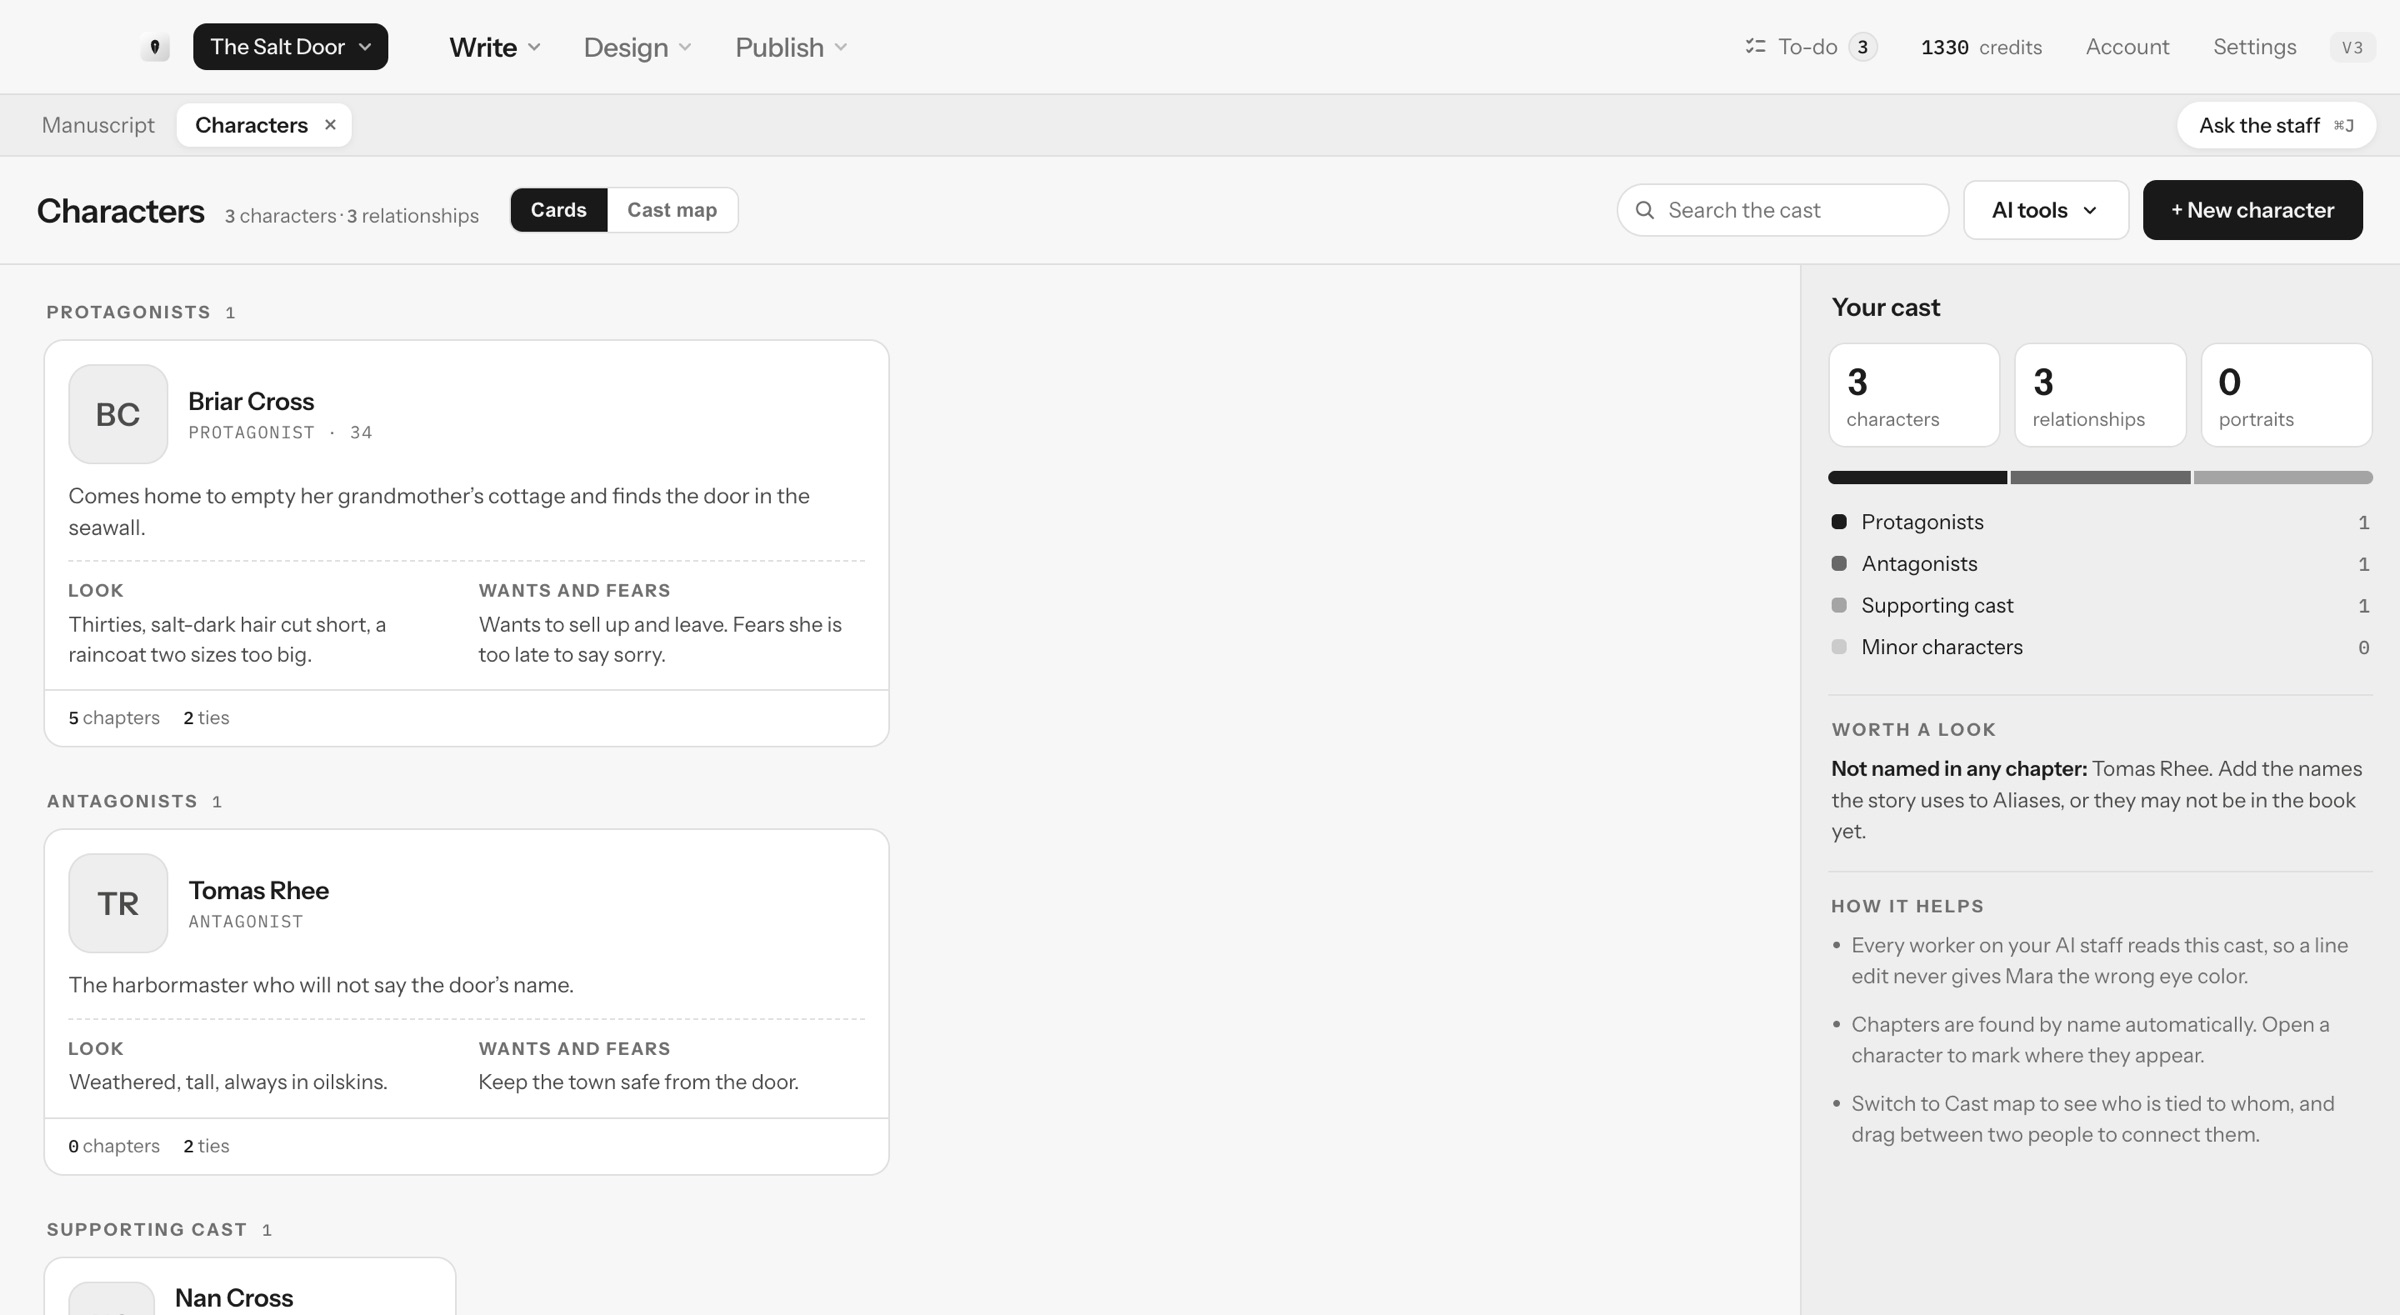Switch to Cast map view
2400x1315 pixels.
click(672, 210)
